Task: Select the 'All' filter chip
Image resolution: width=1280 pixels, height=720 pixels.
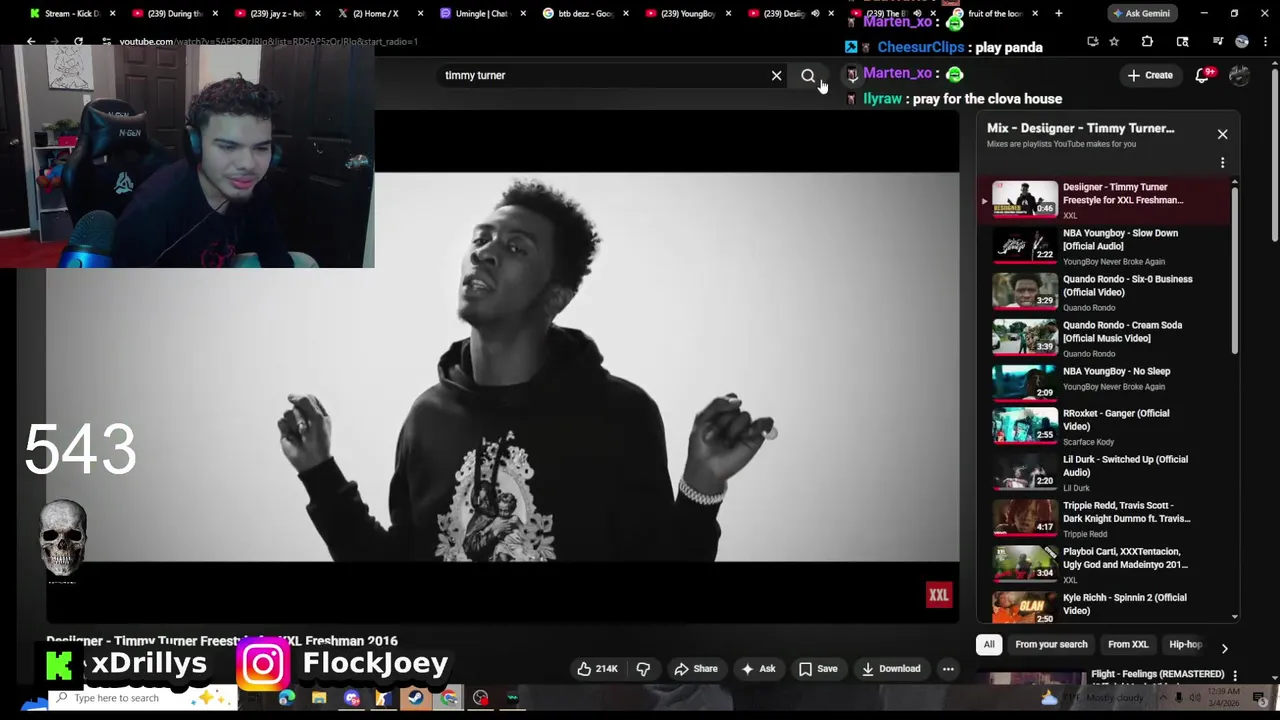Action: coord(989,645)
